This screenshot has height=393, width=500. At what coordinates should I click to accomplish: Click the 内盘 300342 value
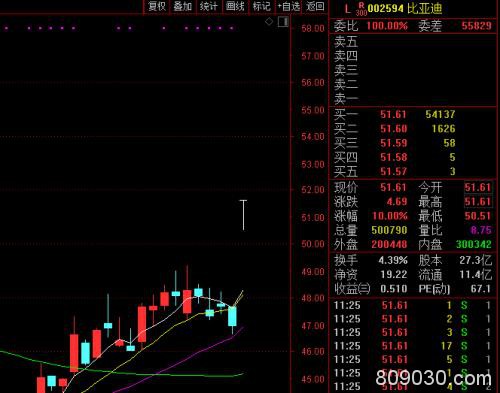tap(474, 244)
